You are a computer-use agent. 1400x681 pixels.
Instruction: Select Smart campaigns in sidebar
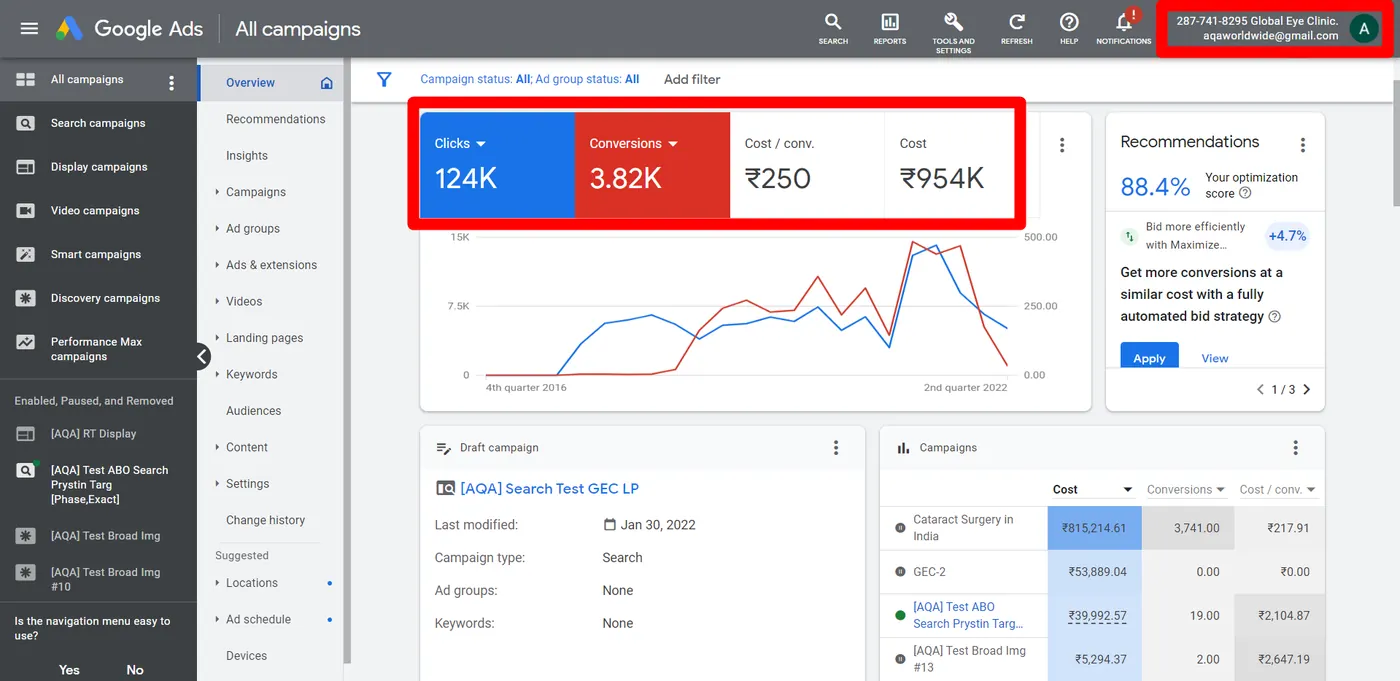pos(98,254)
